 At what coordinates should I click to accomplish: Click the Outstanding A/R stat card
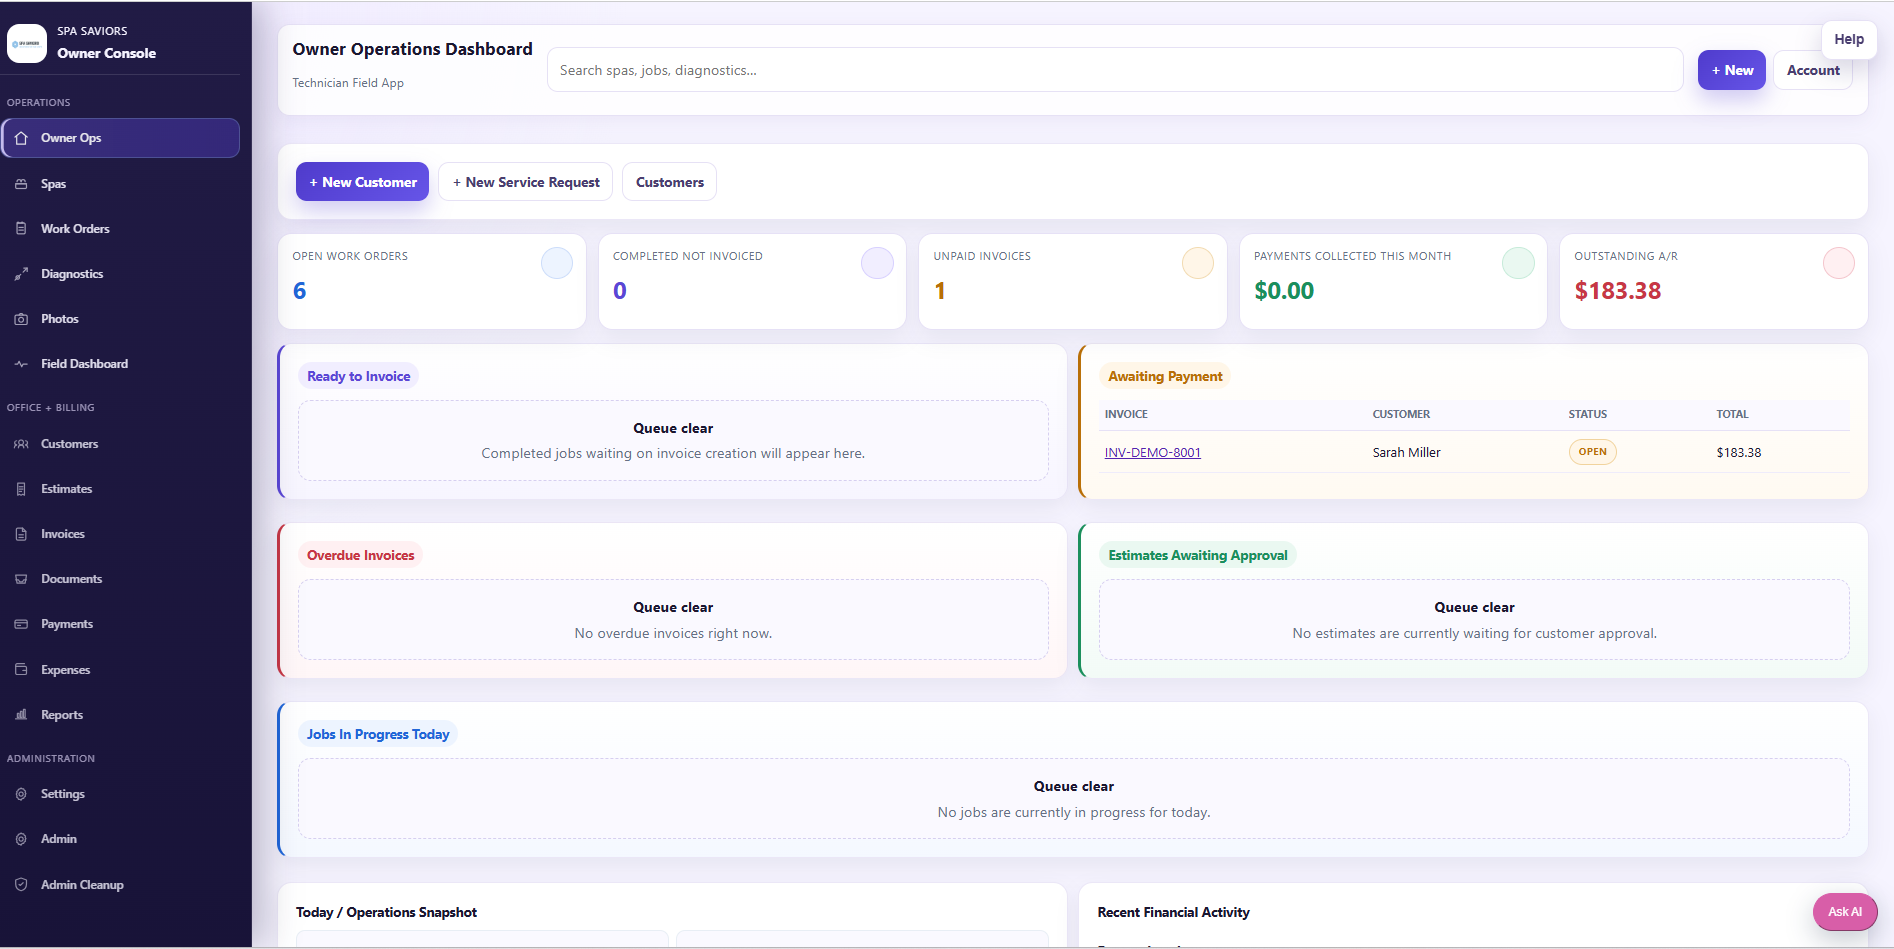point(1714,282)
